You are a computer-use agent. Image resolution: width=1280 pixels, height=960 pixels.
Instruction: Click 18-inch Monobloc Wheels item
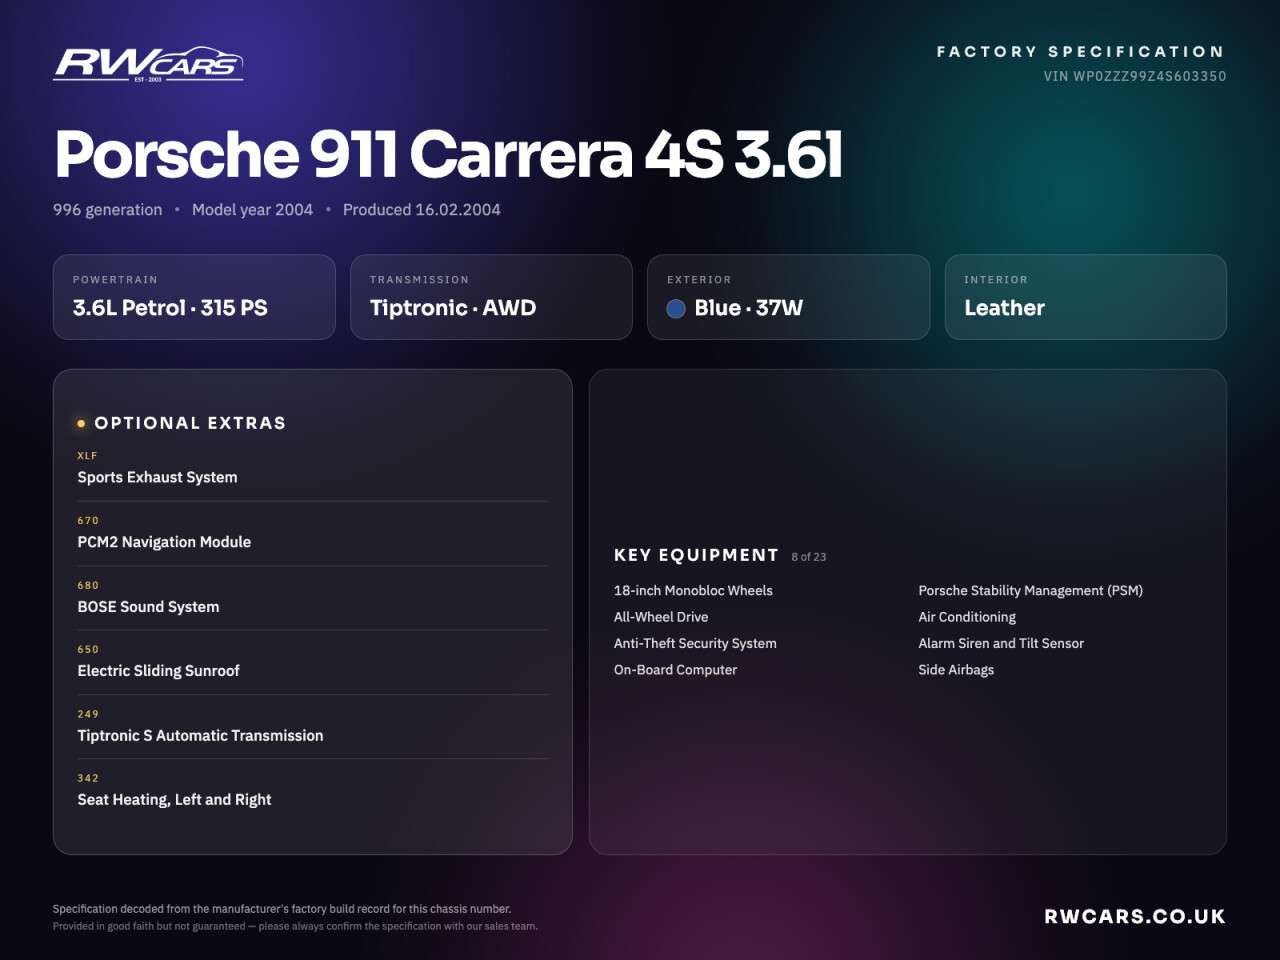[x=693, y=591]
